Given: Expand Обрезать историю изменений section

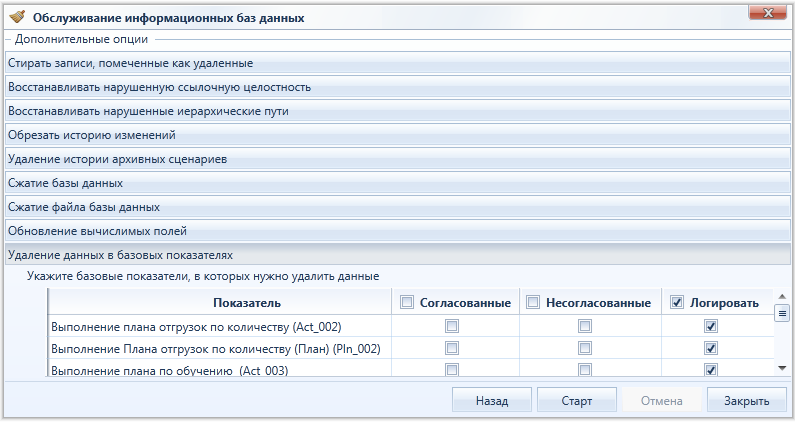Looking at the screenshot, I should pyautogui.click(x=398, y=135).
